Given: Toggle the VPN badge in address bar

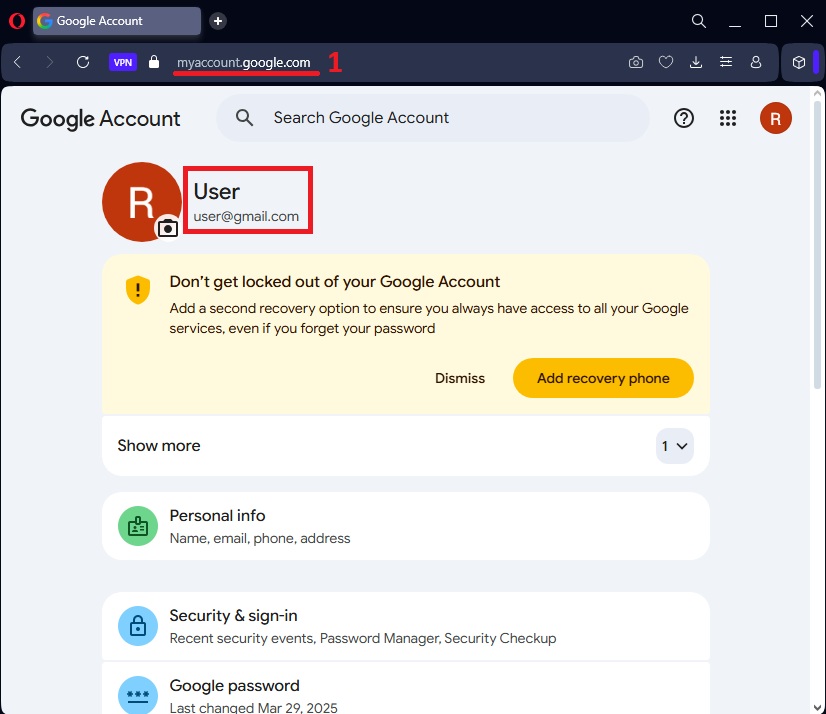Looking at the screenshot, I should point(123,62).
